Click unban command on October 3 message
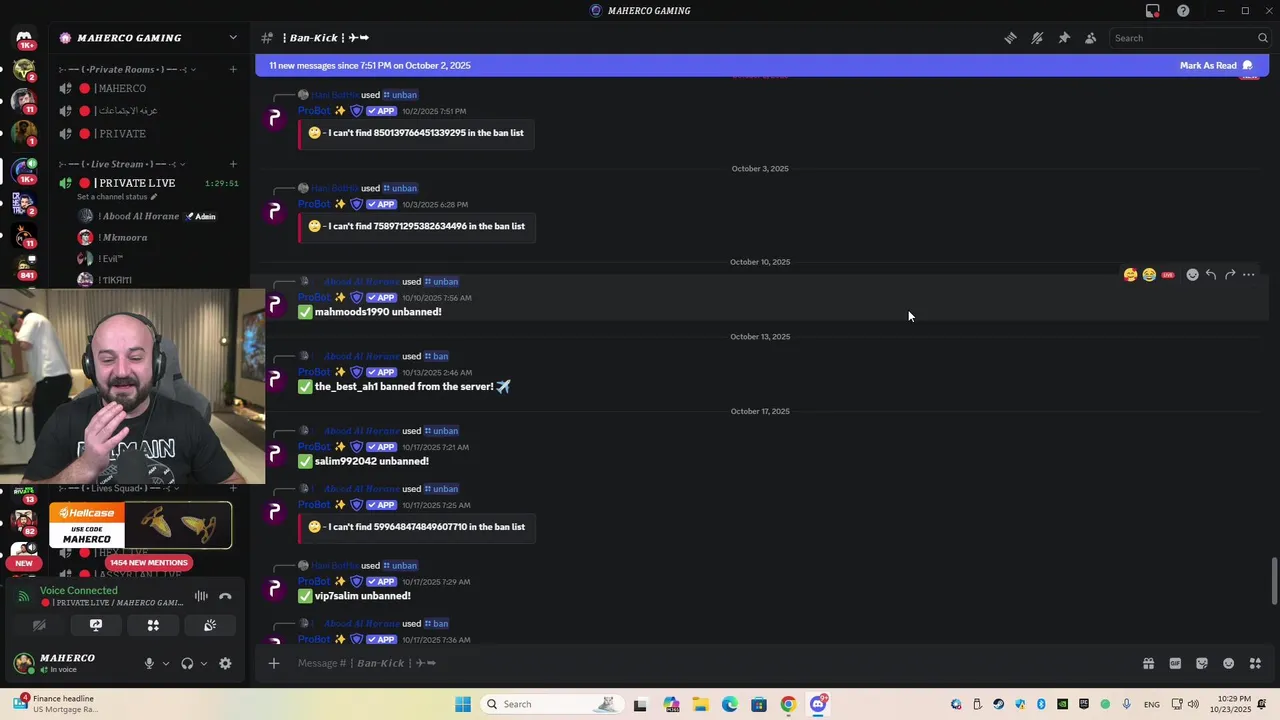This screenshot has height=720, width=1280. [x=400, y=188]
